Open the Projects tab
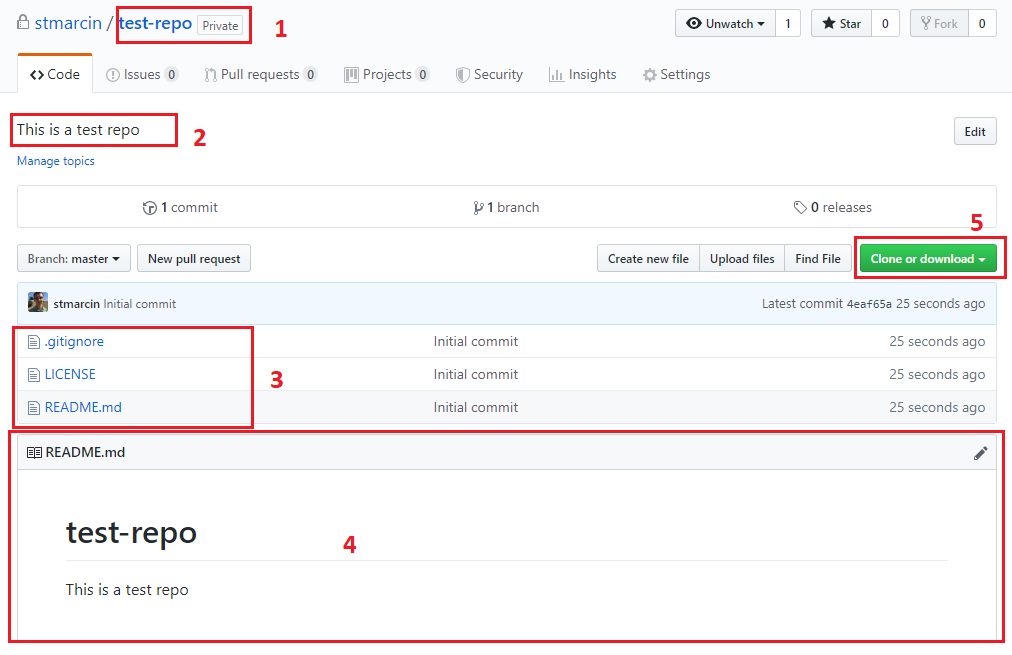The width and height of the screenshot is (1012, 655). (387, 75)
